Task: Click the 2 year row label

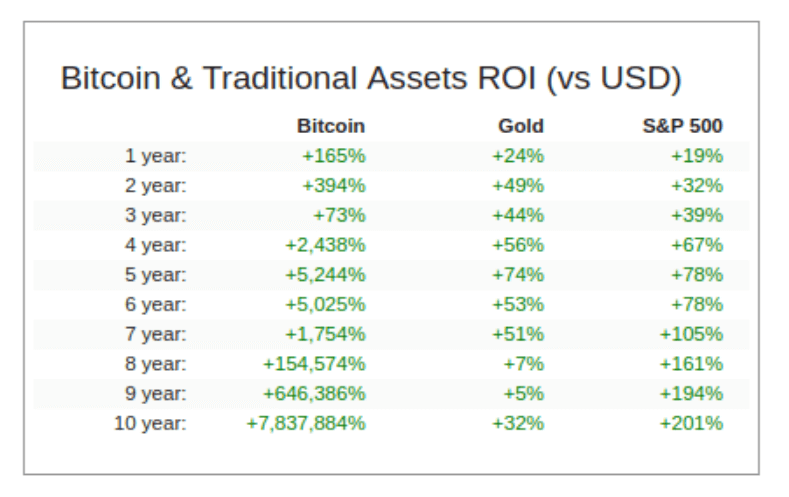Action: pyautogui.click(x=155, y=186)
